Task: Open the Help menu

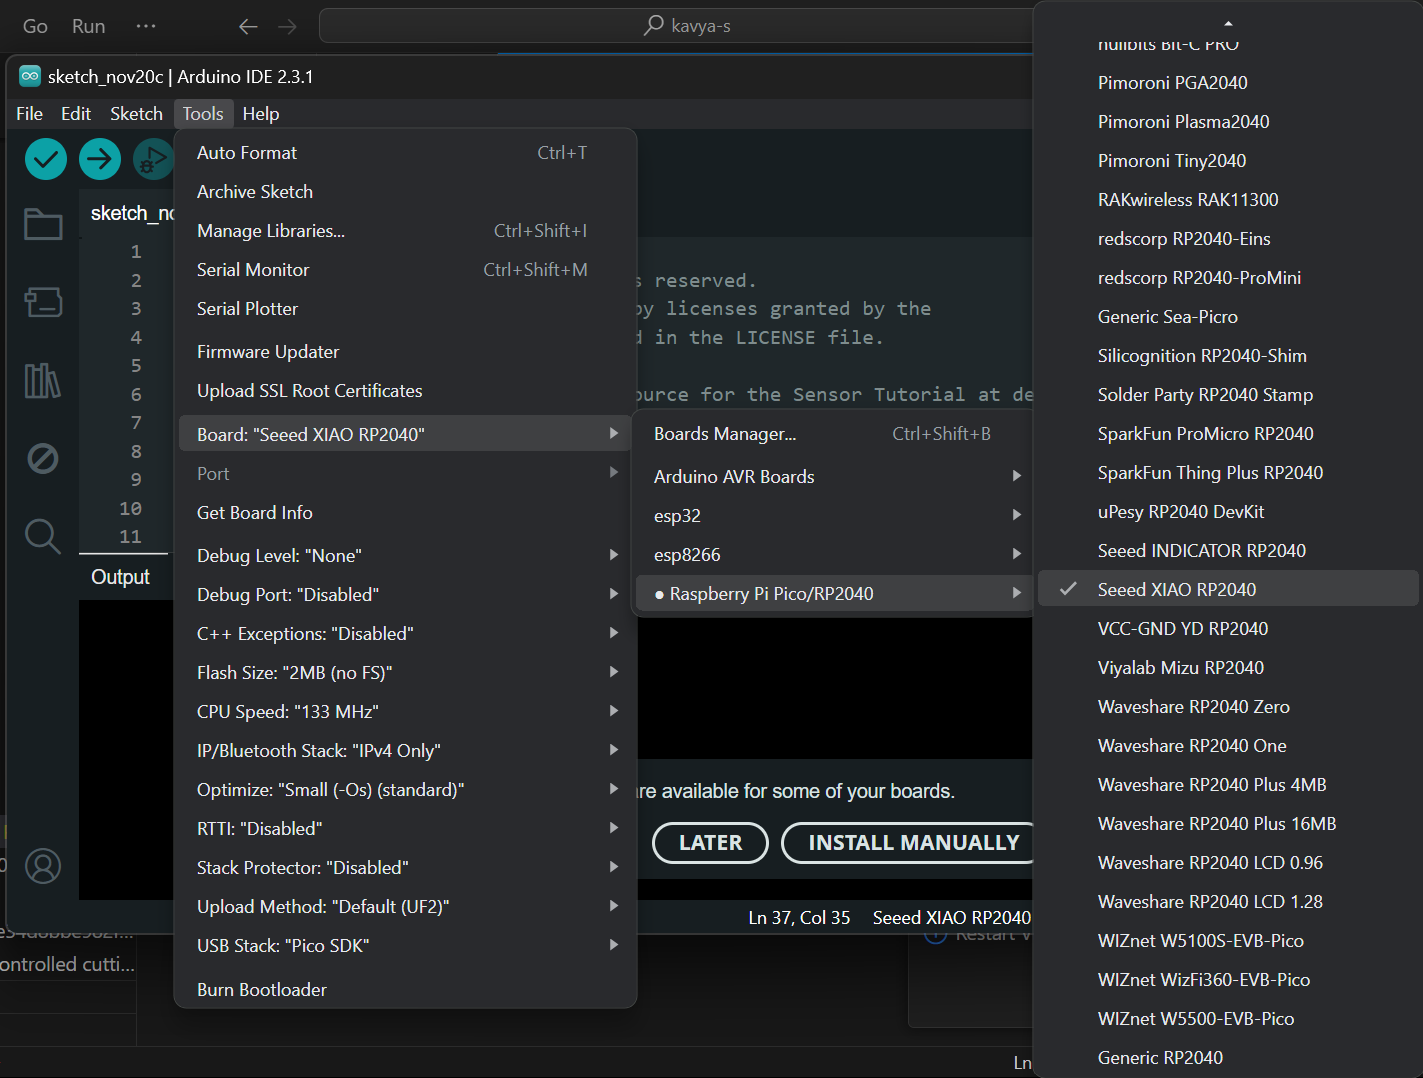Action: (x=261, y=114)
